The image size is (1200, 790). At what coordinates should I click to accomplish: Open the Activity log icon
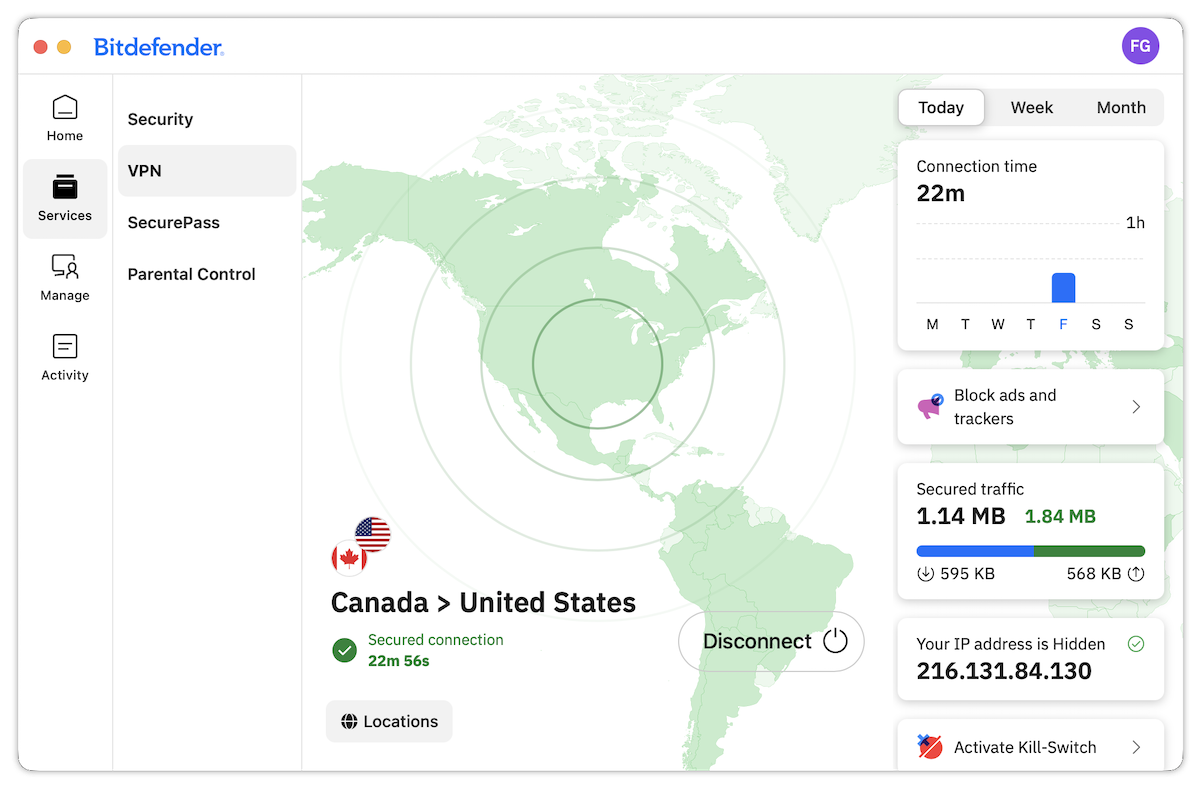65,347
